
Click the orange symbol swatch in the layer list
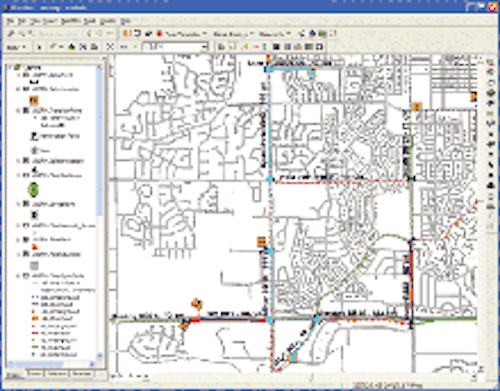(x=34, y=100)
